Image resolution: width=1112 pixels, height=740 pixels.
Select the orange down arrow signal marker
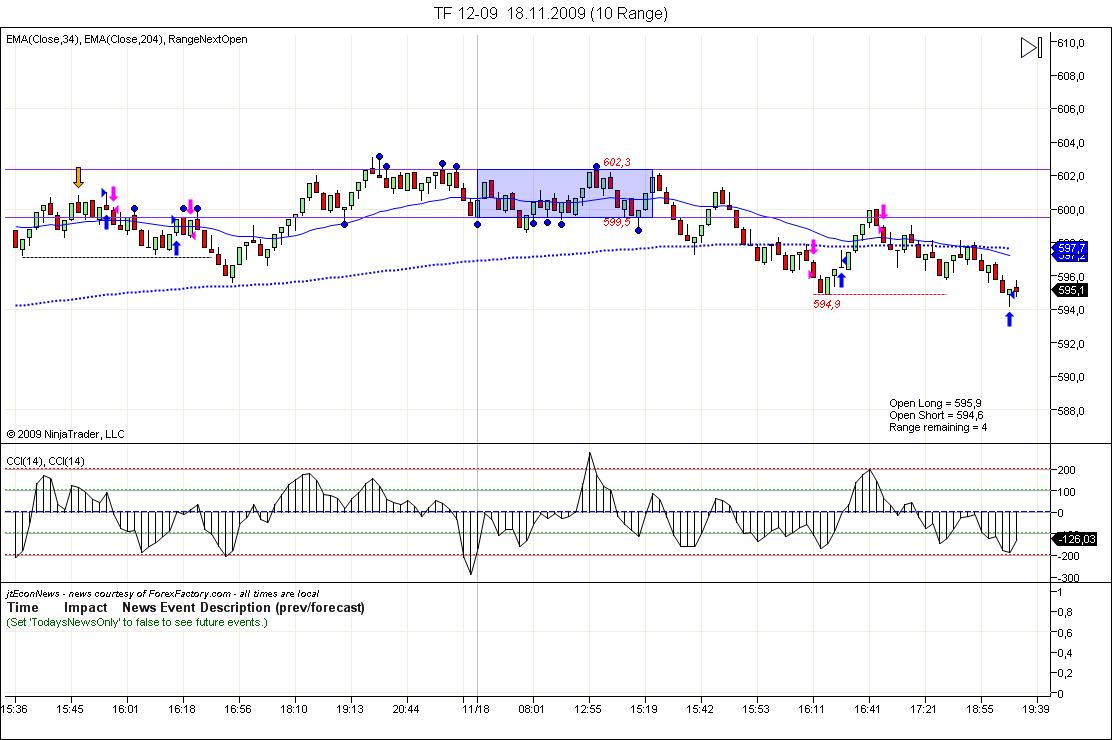click(78, 178)
